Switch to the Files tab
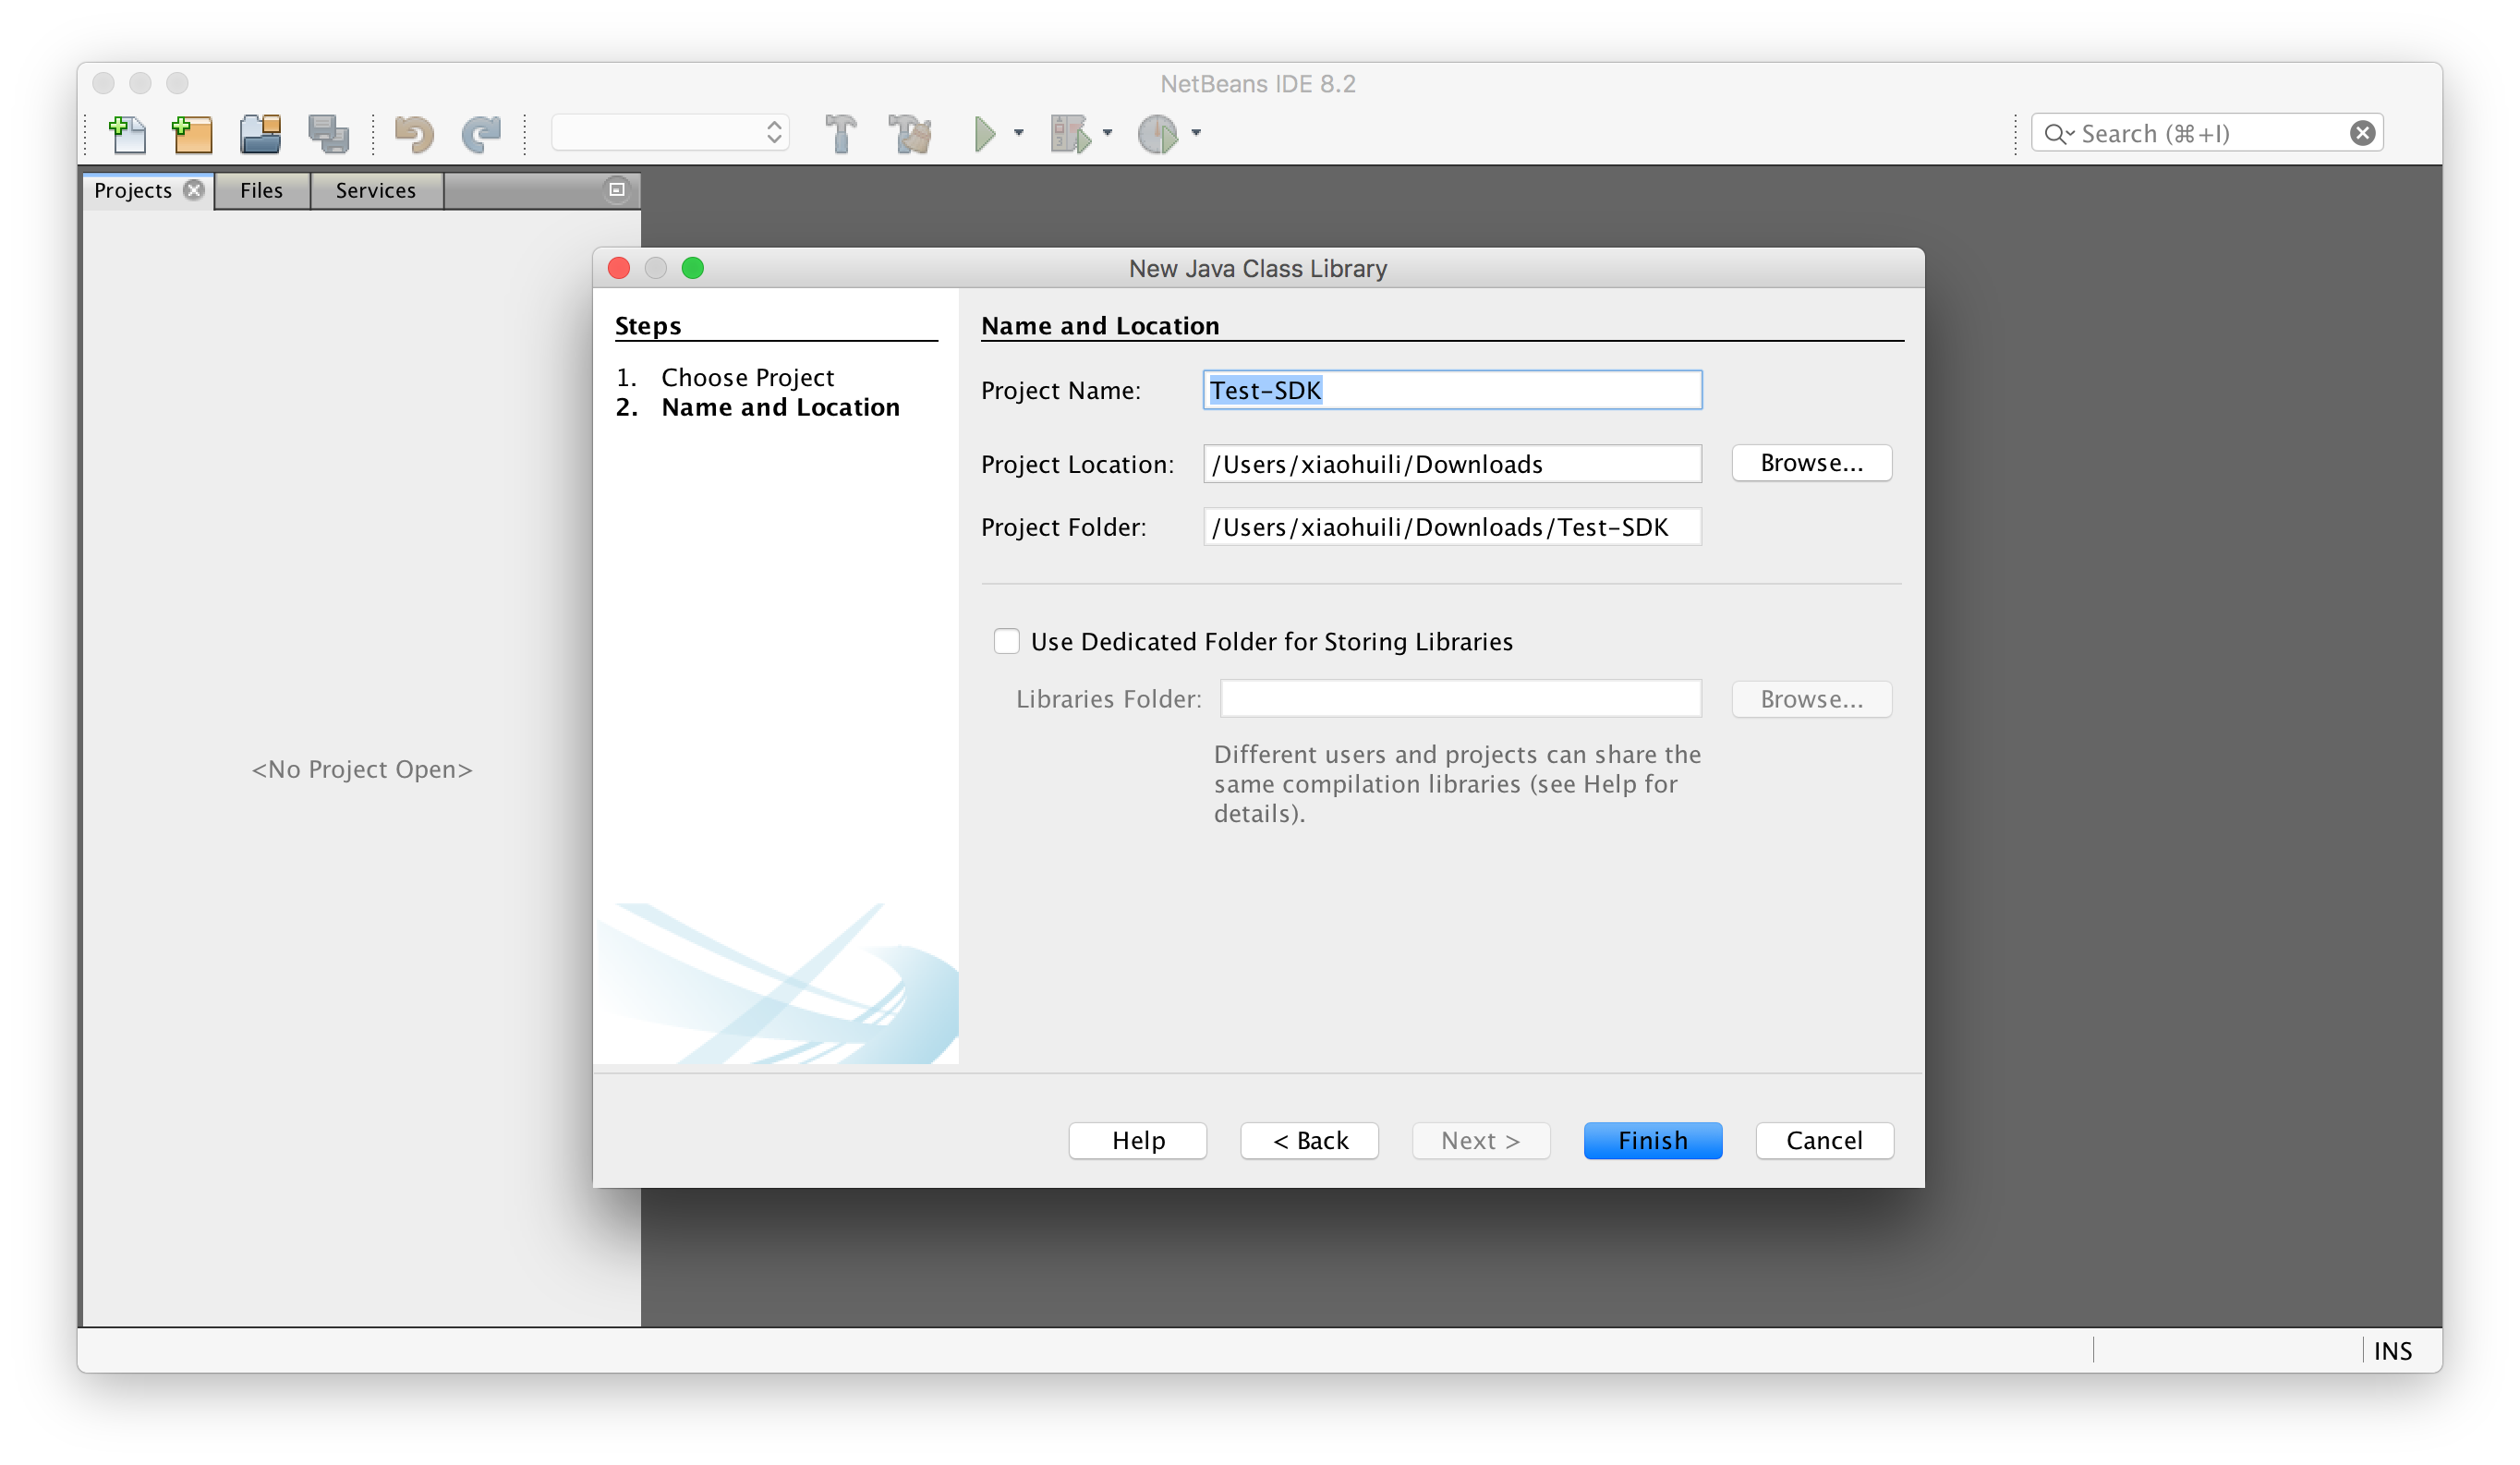 point(262,190)
